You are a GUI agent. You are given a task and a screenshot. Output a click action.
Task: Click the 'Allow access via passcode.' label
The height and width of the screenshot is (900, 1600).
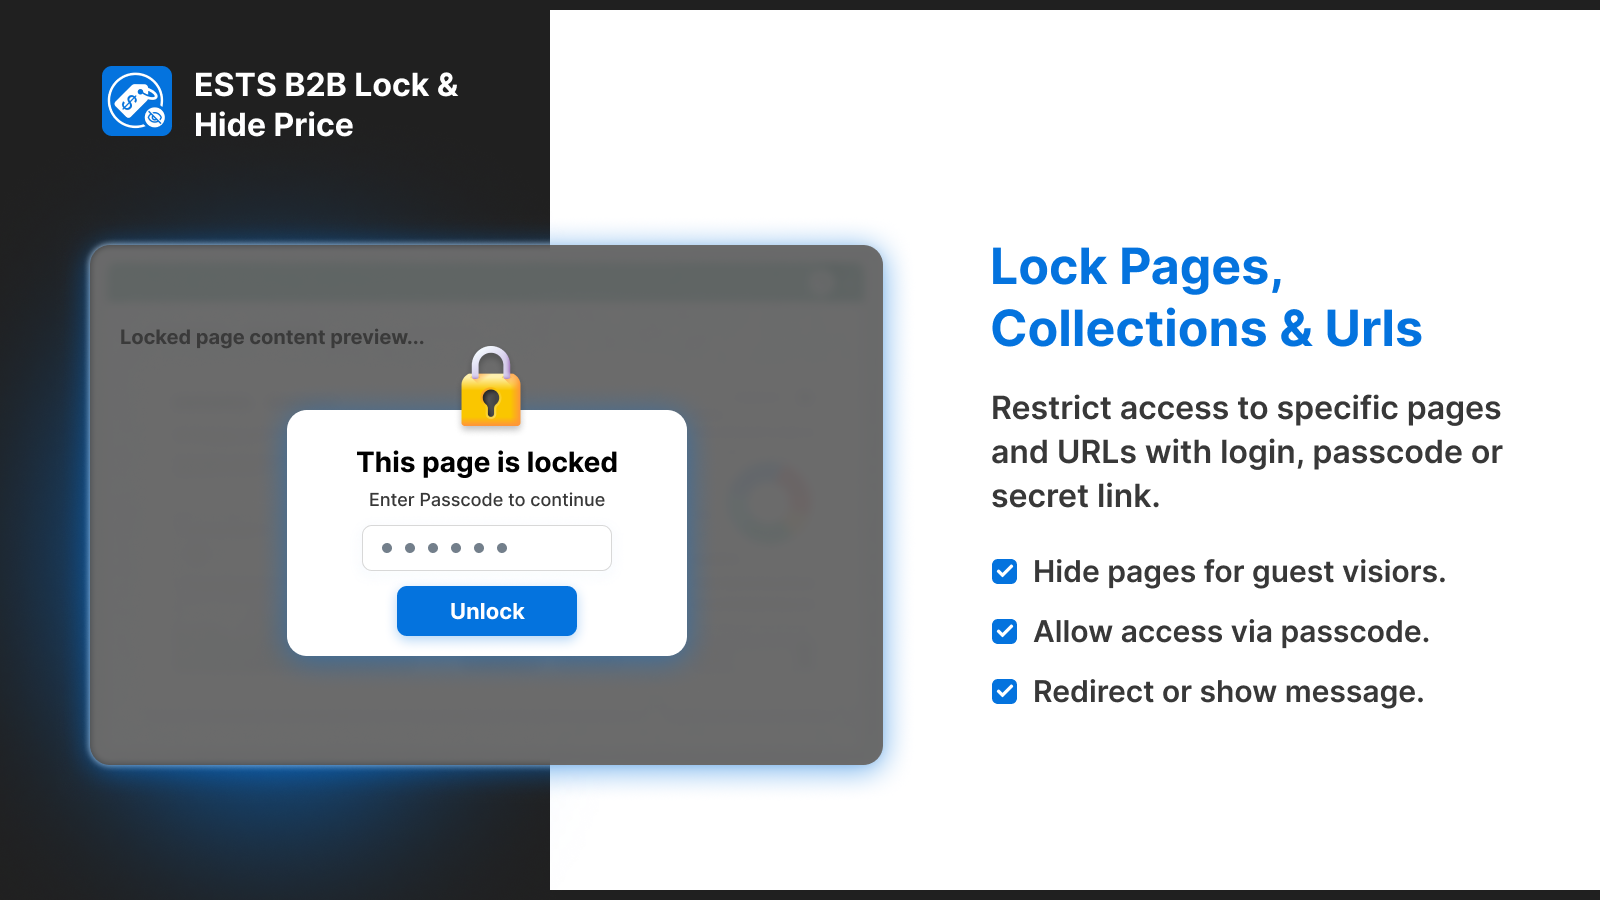click(x=1231, y=632)
